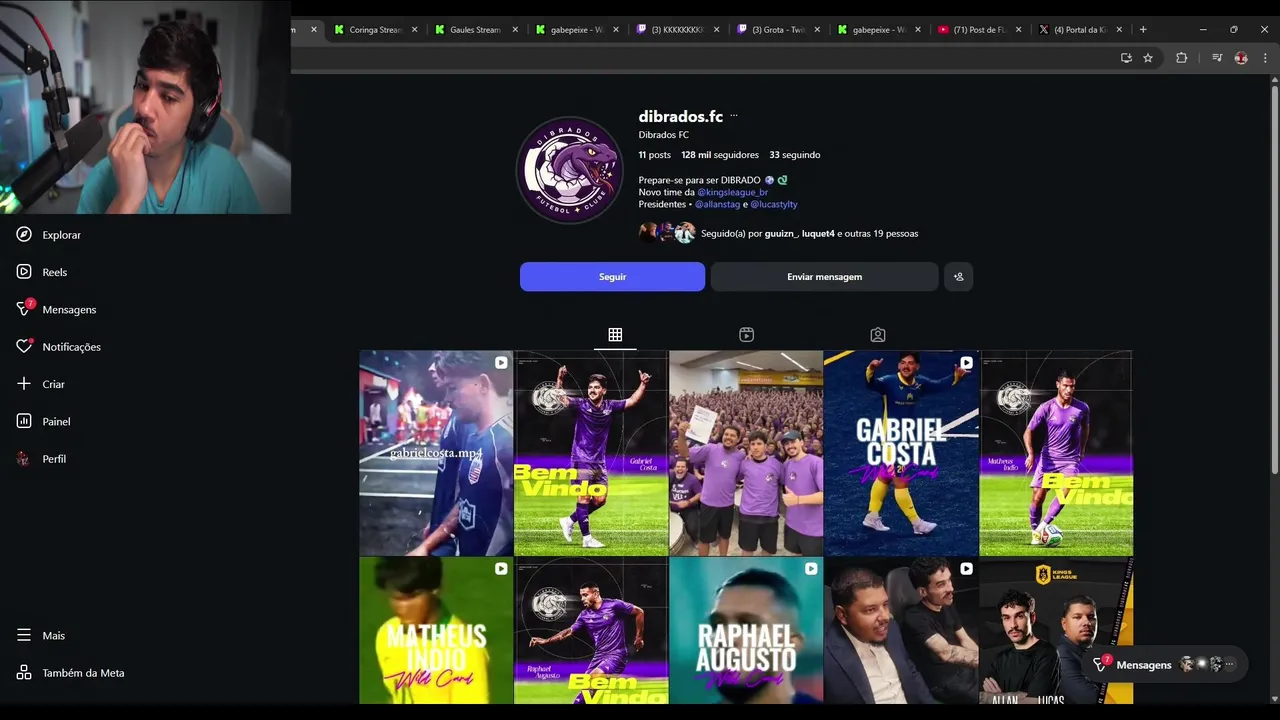
Task: Close the Gaules Stream tab
Action: (x=515, y=30)
